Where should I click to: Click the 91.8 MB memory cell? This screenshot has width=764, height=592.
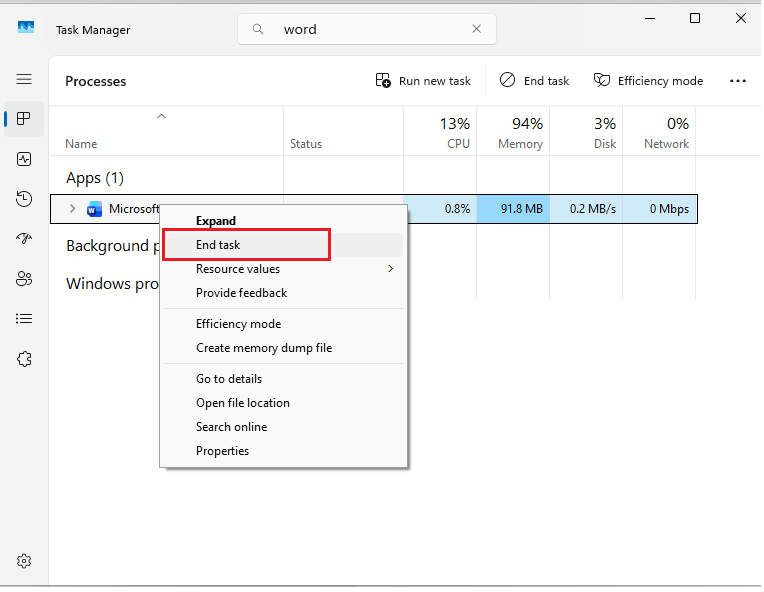(x=514, y=209)
